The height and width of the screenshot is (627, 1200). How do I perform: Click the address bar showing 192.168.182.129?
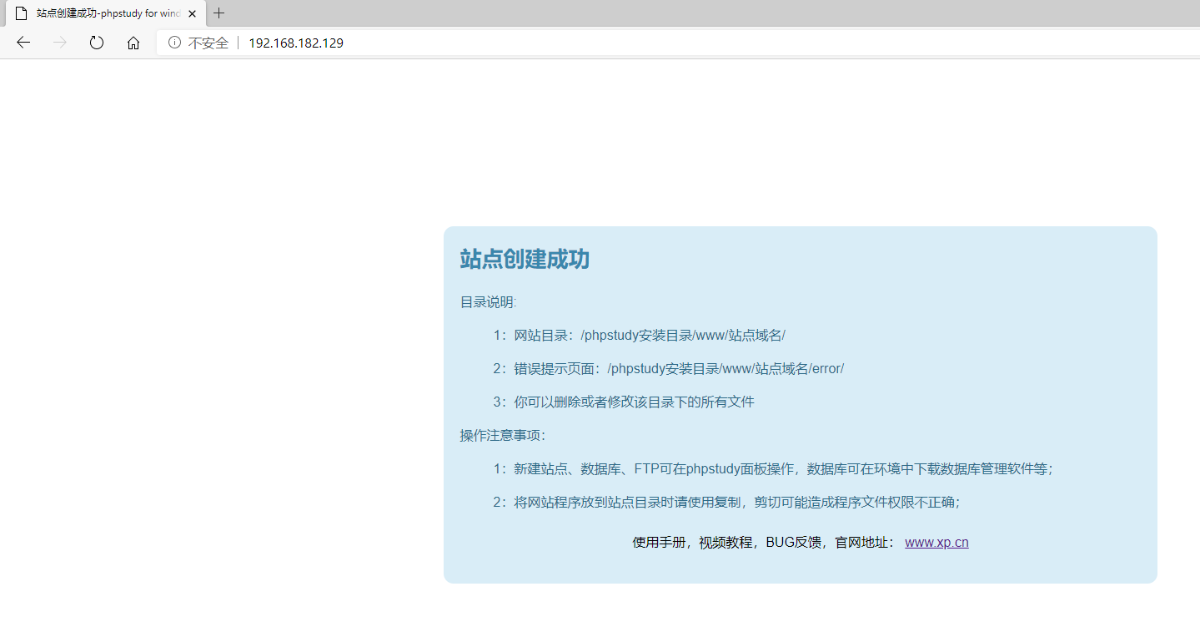click(x=678, y=43)
